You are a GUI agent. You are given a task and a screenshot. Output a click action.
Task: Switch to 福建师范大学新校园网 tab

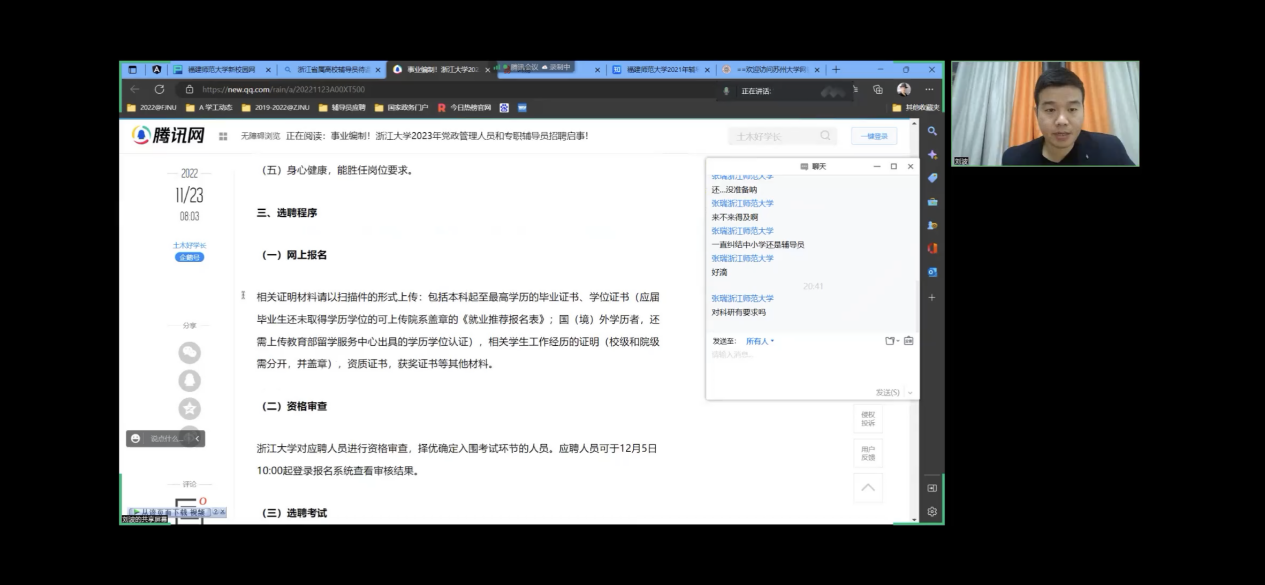point(222,70)
